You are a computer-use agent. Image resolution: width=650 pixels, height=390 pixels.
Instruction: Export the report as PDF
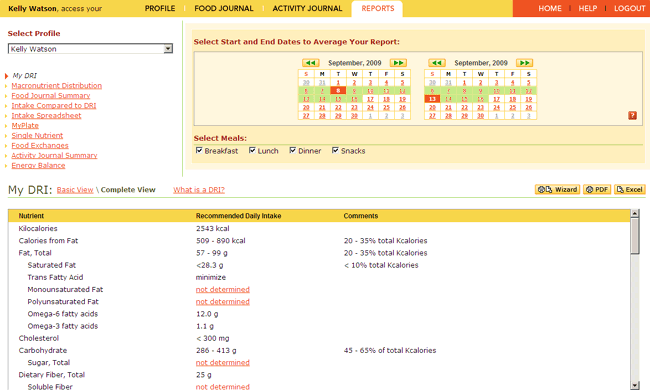[x=597, y=189]
